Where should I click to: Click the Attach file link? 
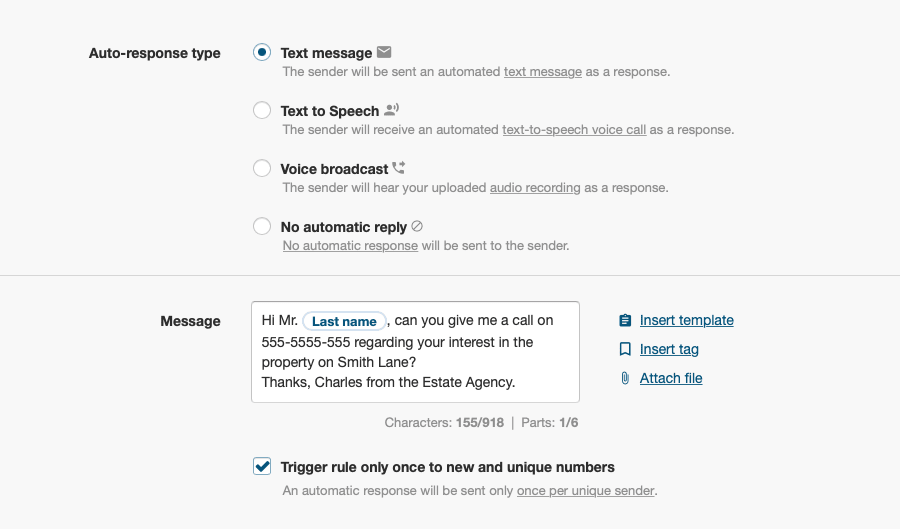671,379
